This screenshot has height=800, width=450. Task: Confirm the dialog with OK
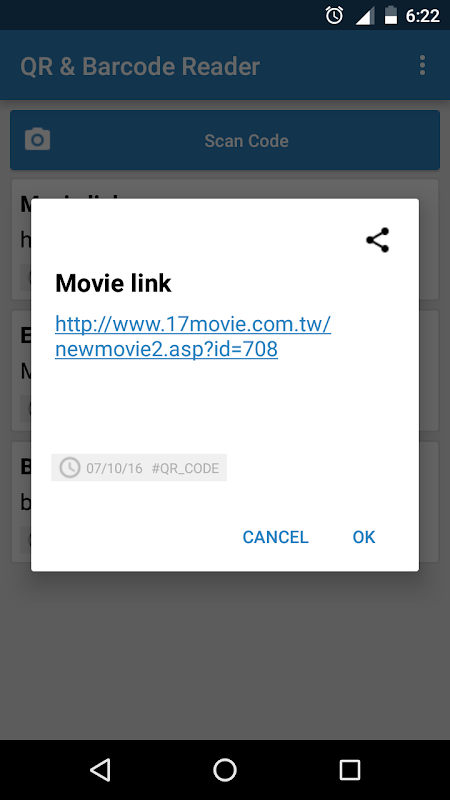[x=364, y=537]
